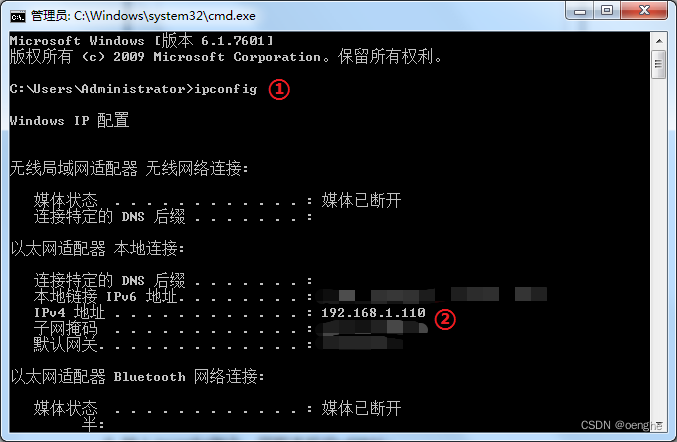The image size is (677, 442).
Task: Click the vertical scrollbar thumb
Action: [x=659, y=64]
